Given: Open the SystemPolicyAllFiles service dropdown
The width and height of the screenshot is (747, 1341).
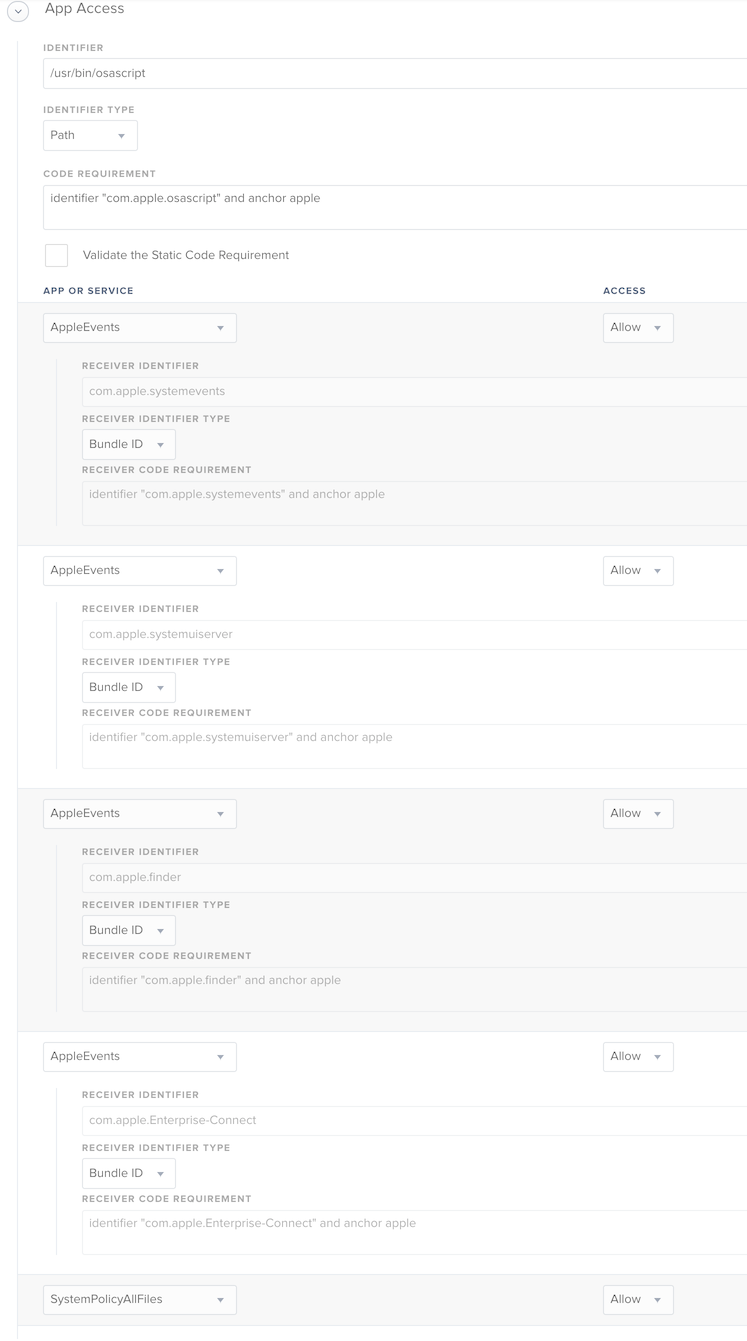Looking at the screenshot, I should pyautogui.click(x=140, y=1300).
